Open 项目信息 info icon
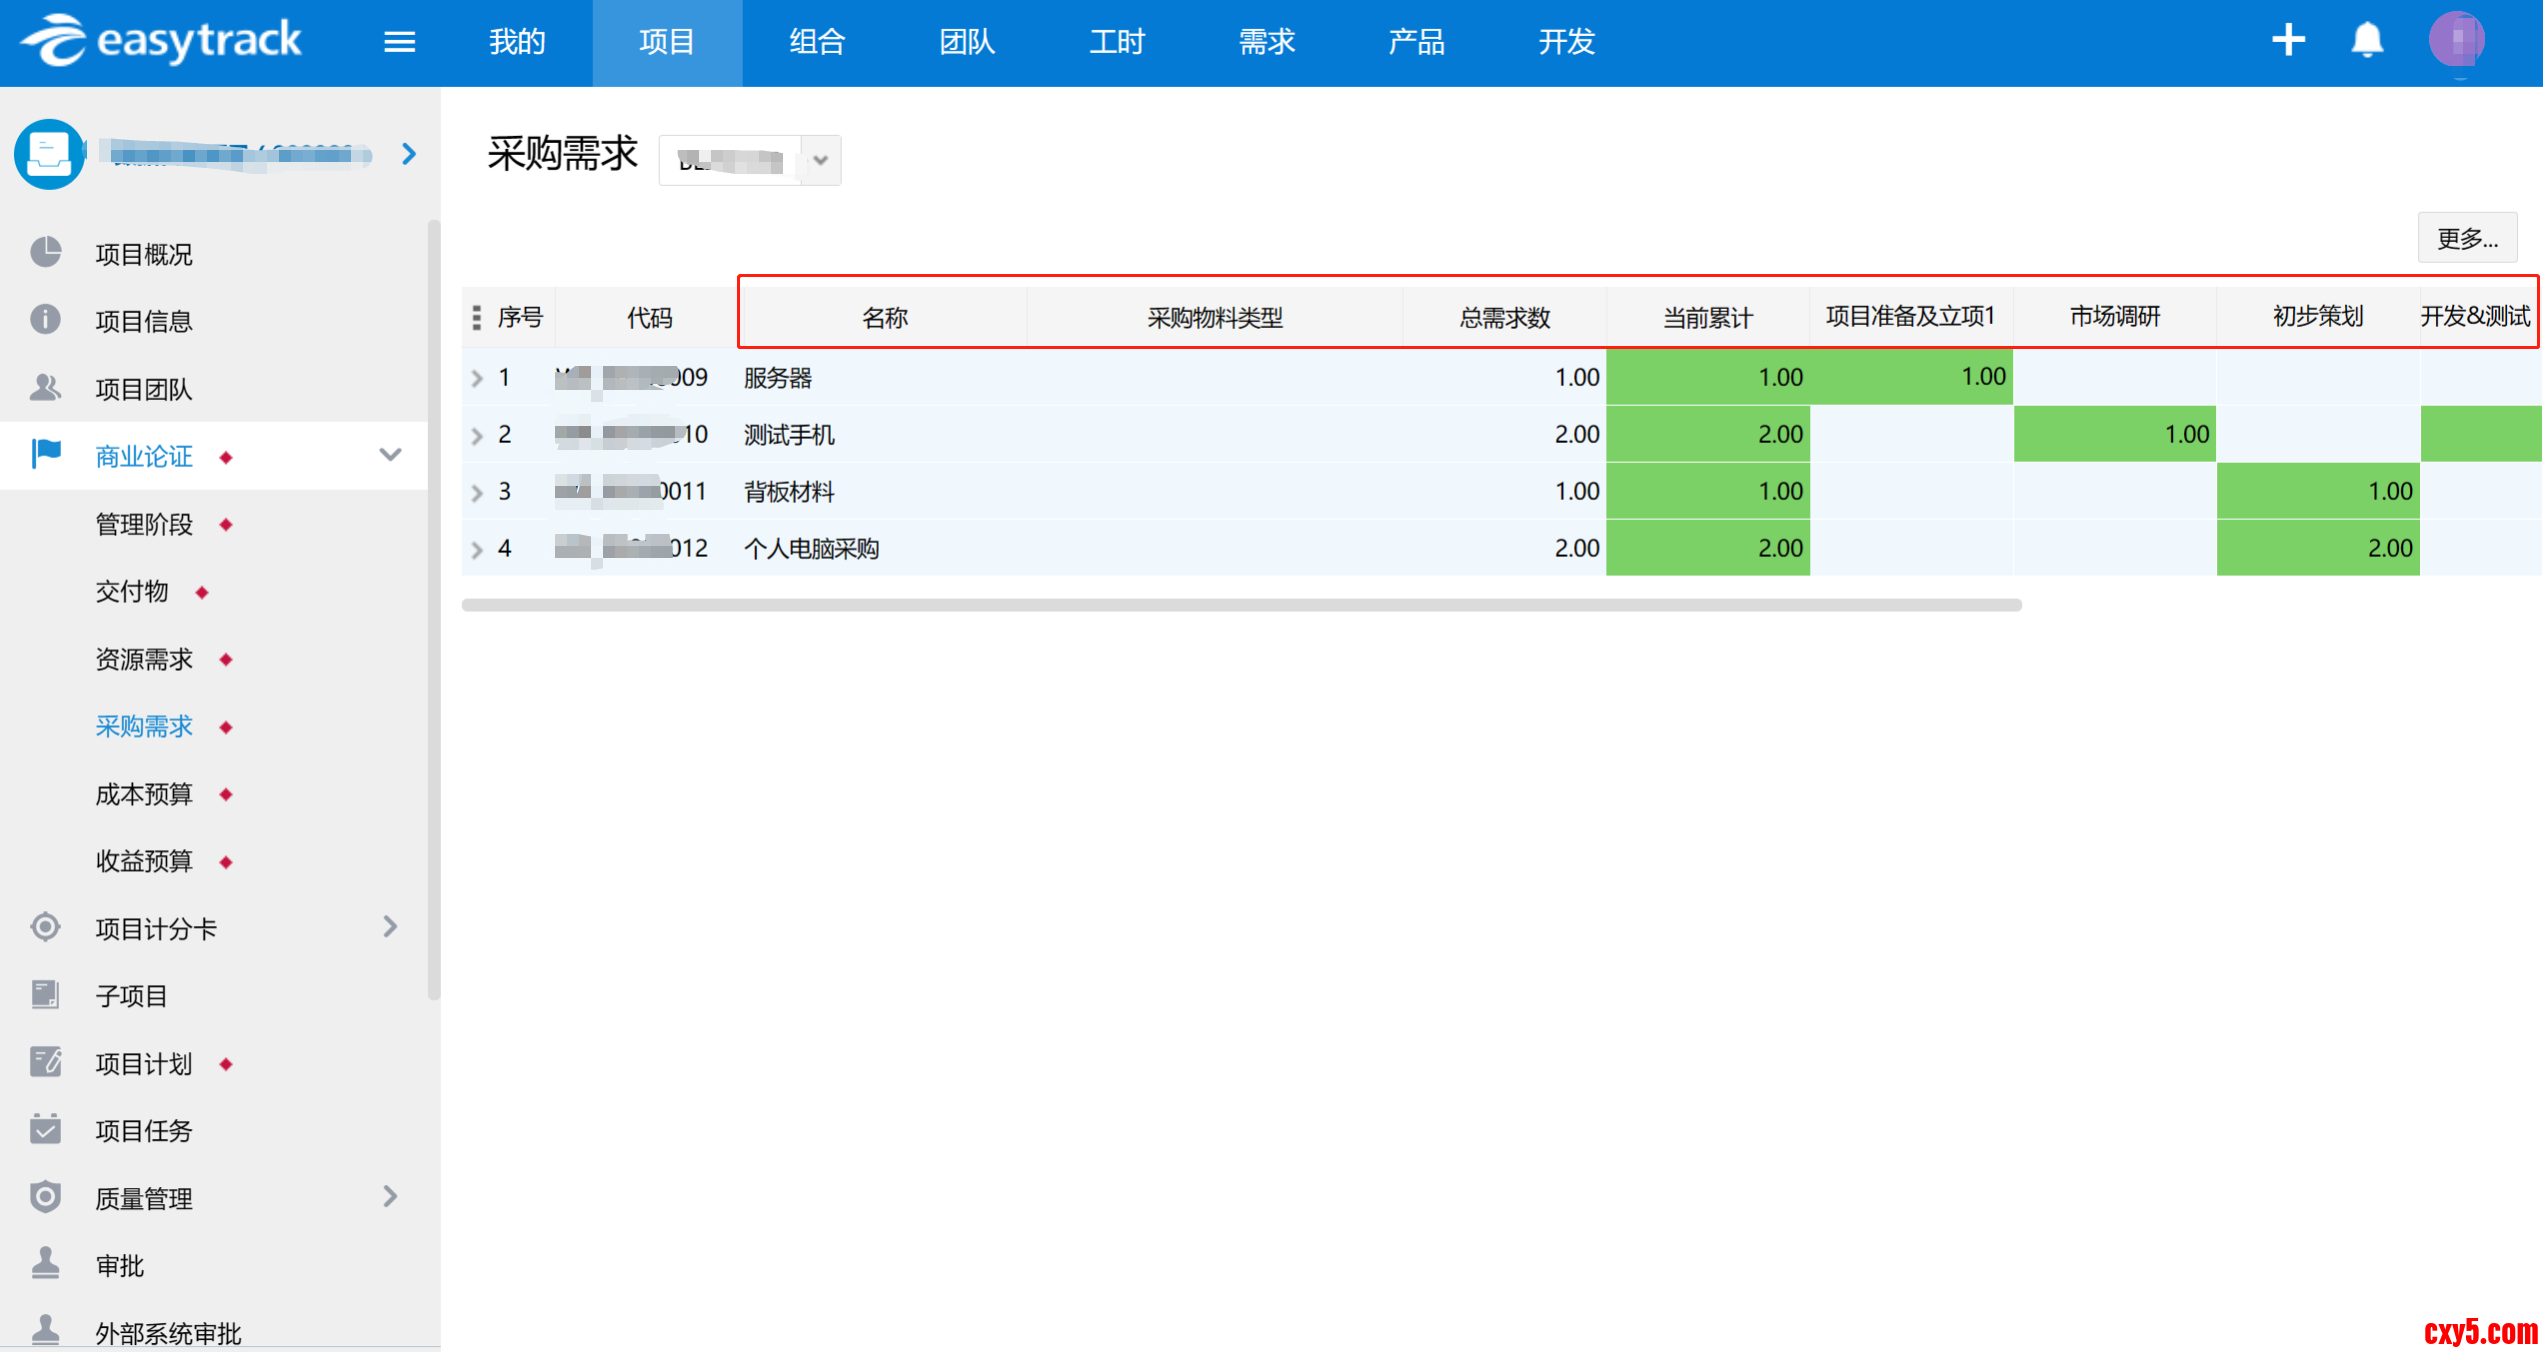 [46, 320]
